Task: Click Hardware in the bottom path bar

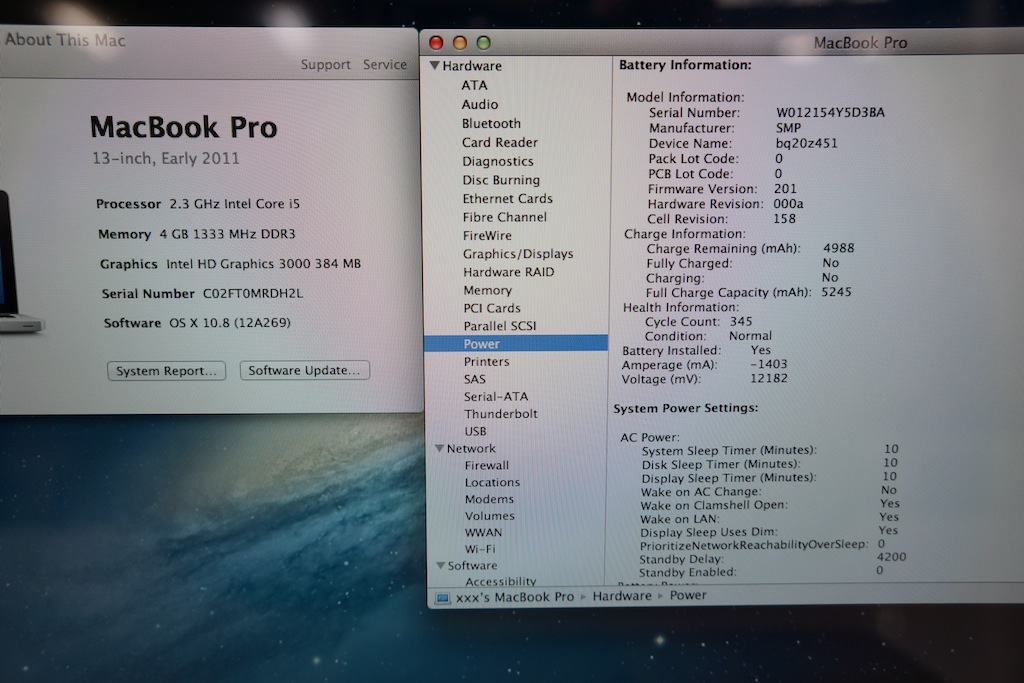Action: coord(622,596)
